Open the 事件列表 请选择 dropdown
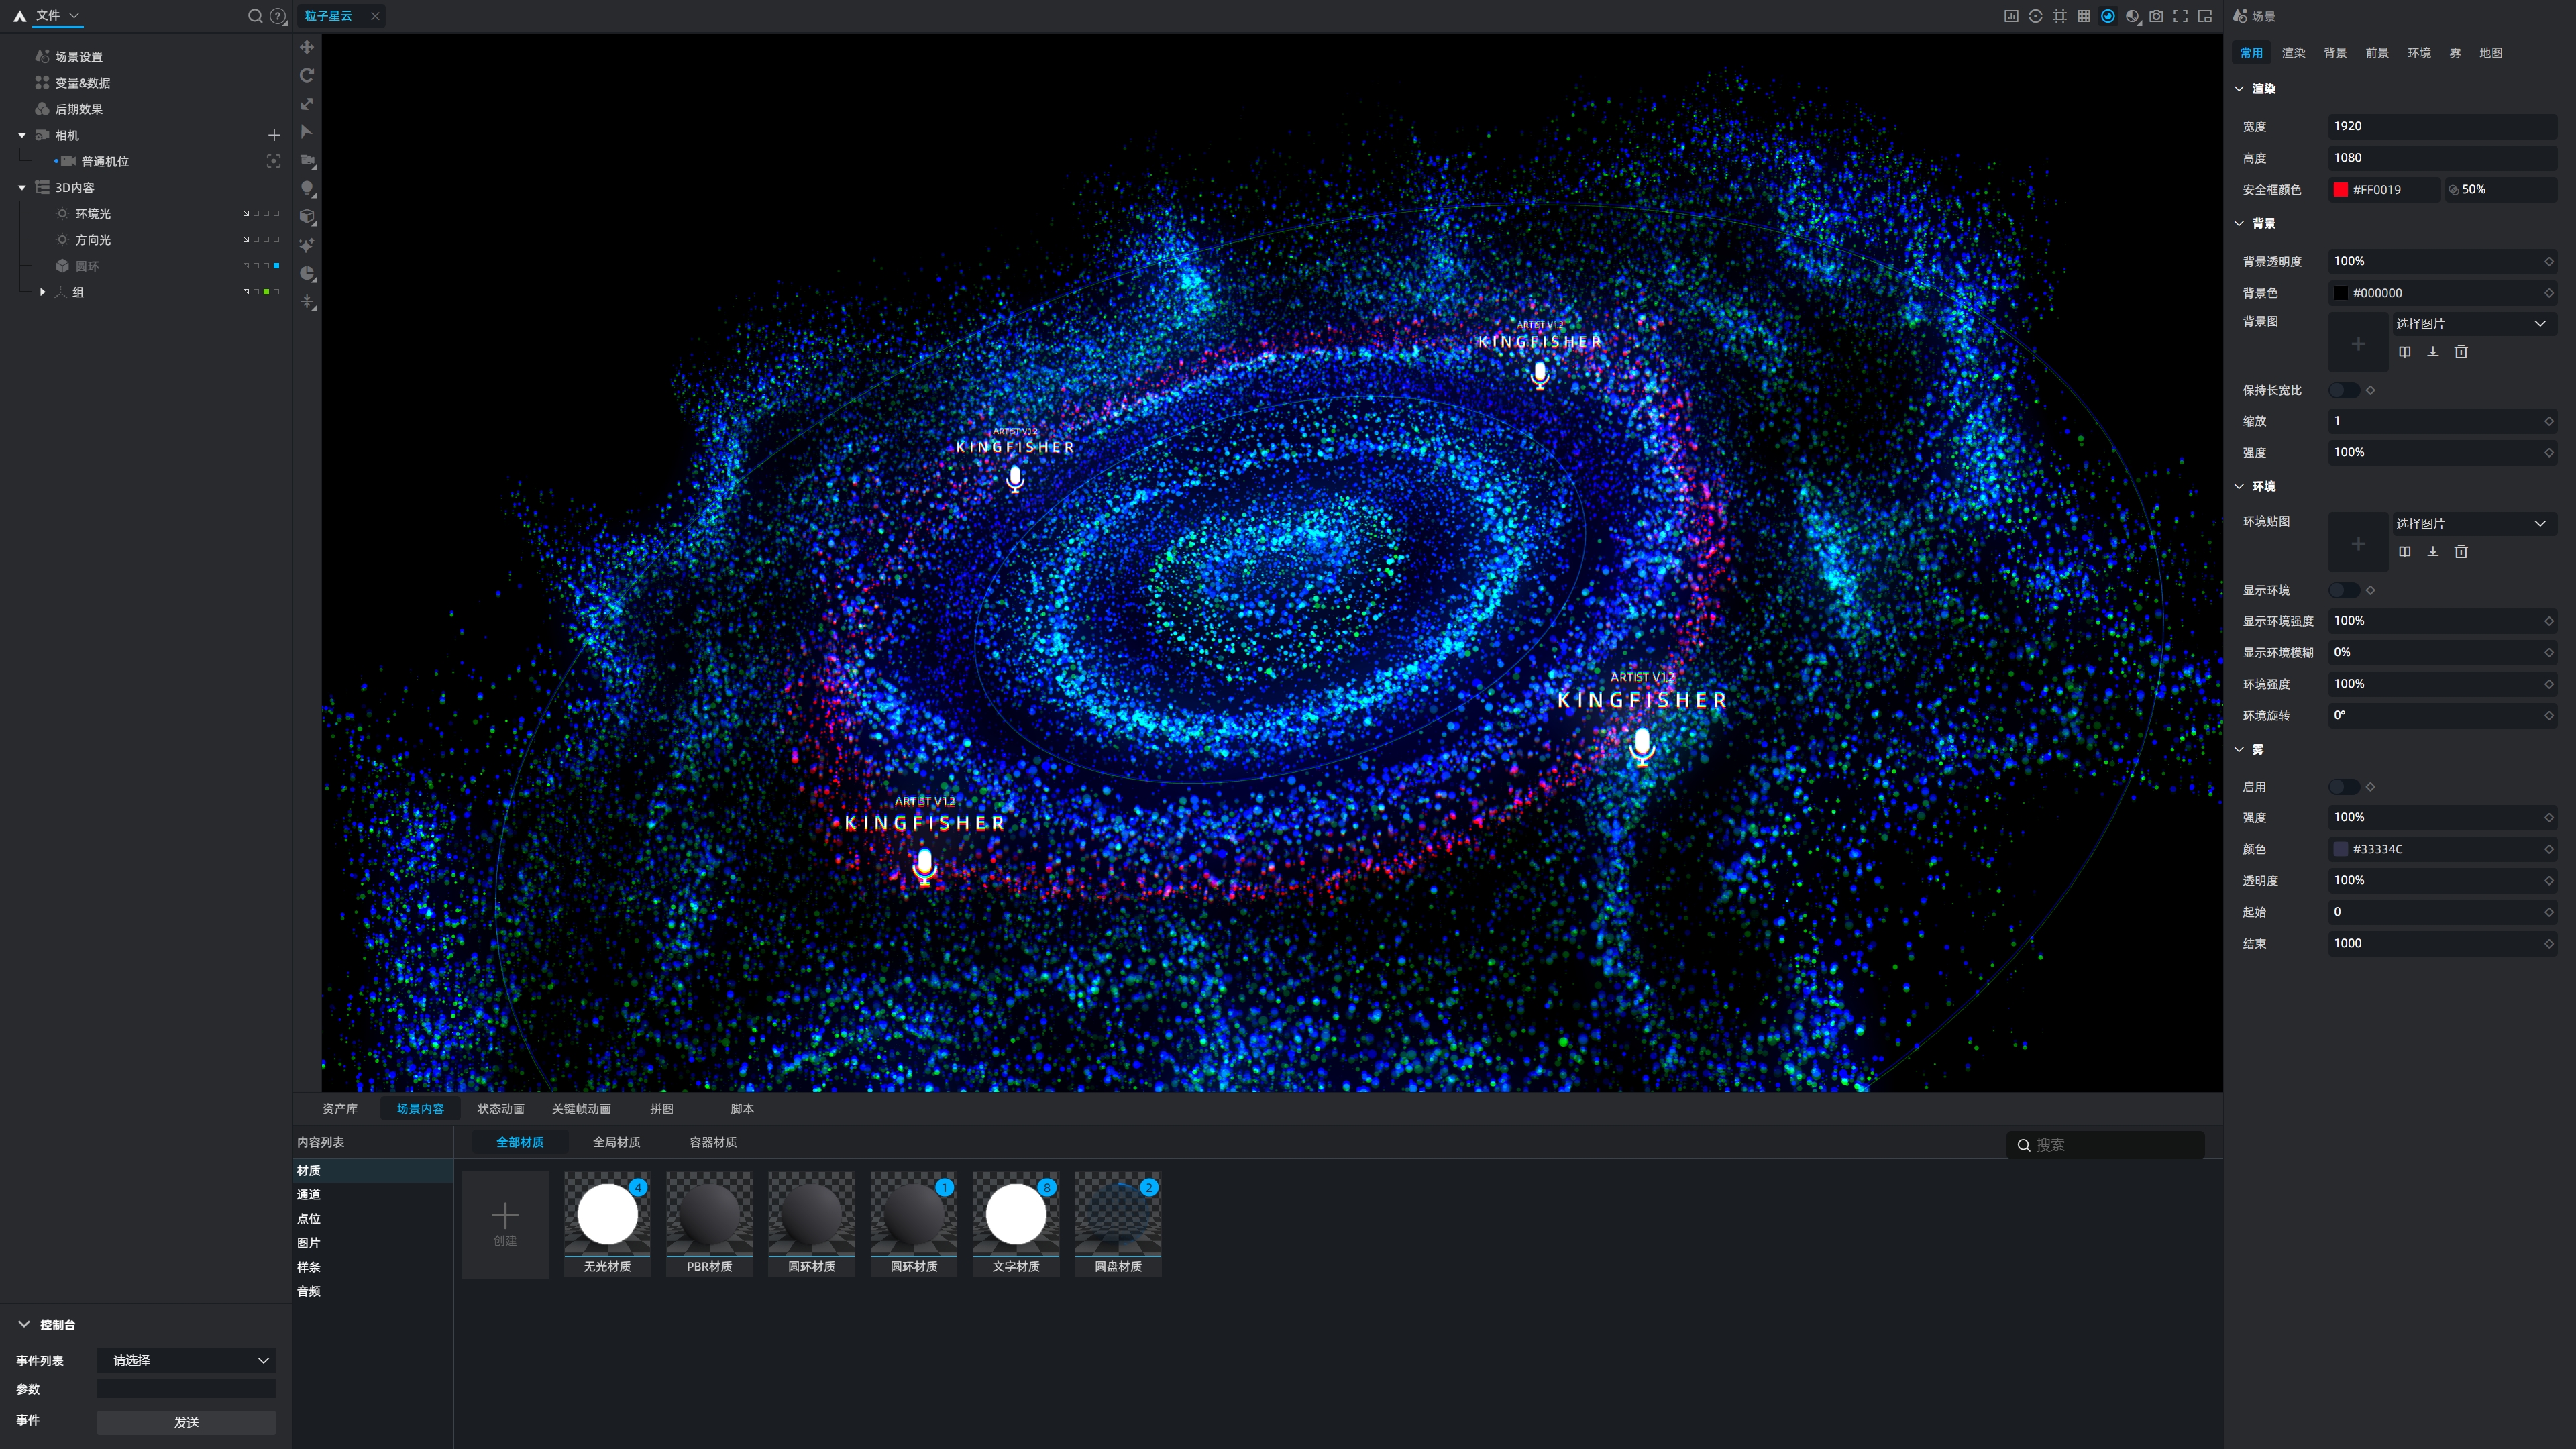Screen dimensions: 2576x1449 pyautogui.click(x=186, y=1360)
